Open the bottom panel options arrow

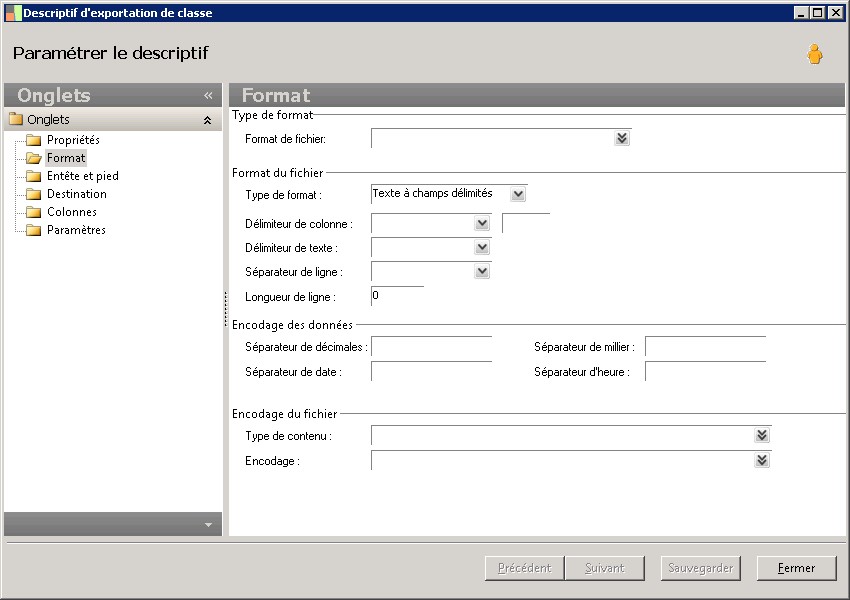pos(208,524)
